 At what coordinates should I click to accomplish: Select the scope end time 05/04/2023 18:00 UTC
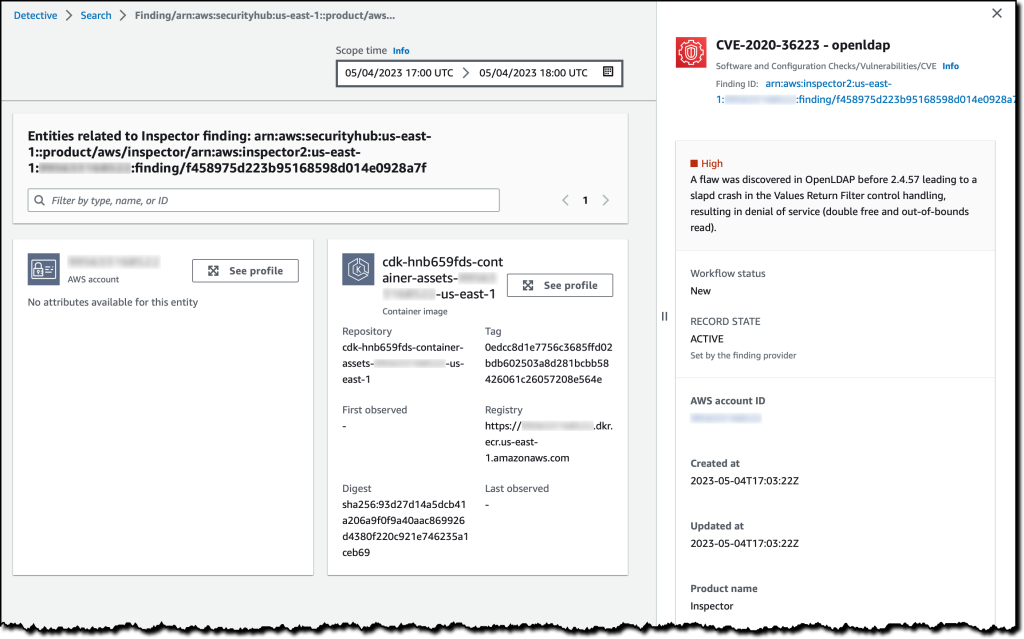(x=533, y=73)
